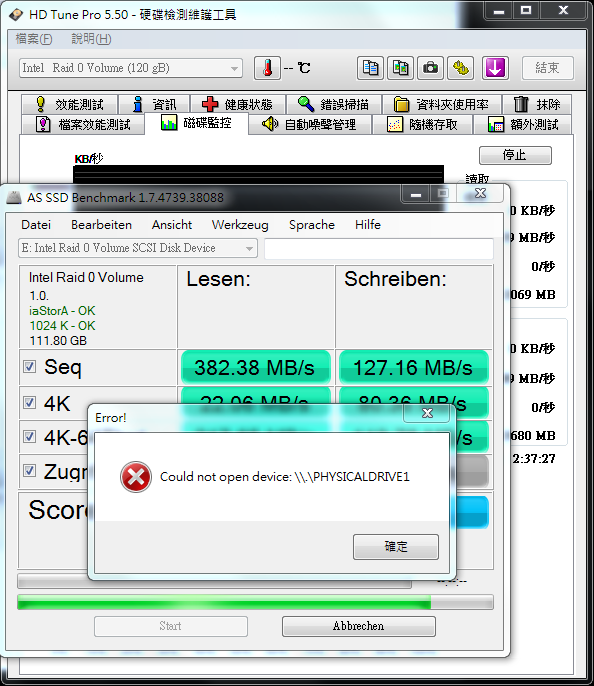Image resolution: width=594 pixels, height=686 pixels.
Task: Click the purple download arrow icon
Action: (x=495, y=68)
